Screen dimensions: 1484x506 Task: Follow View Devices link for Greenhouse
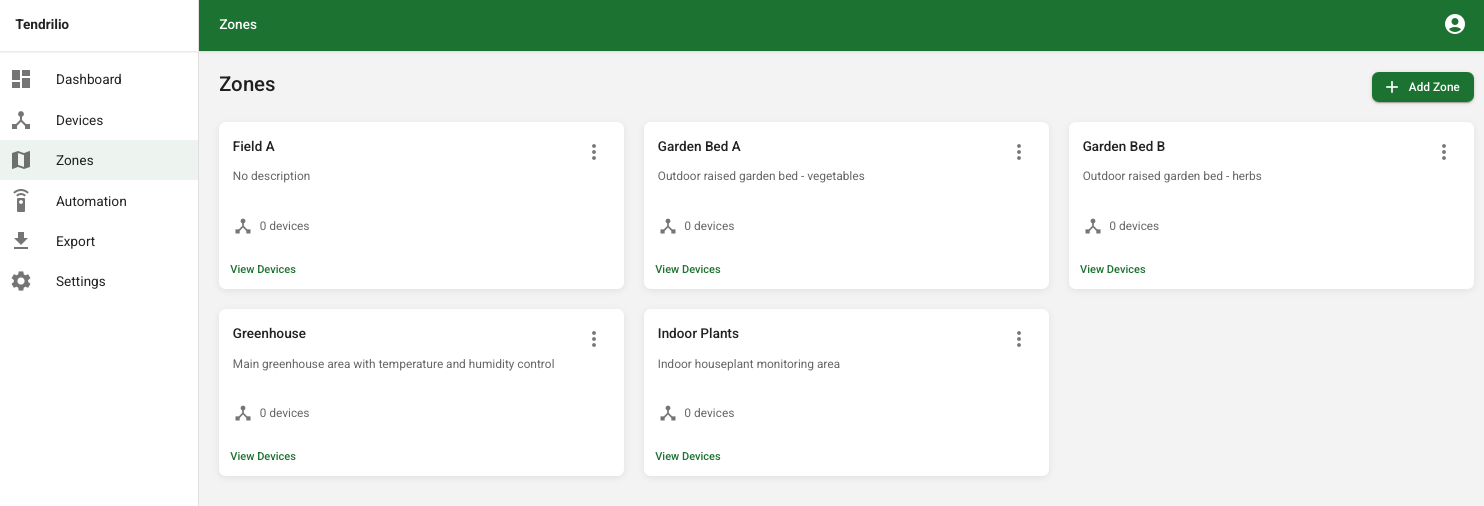[x=263, y=456]
